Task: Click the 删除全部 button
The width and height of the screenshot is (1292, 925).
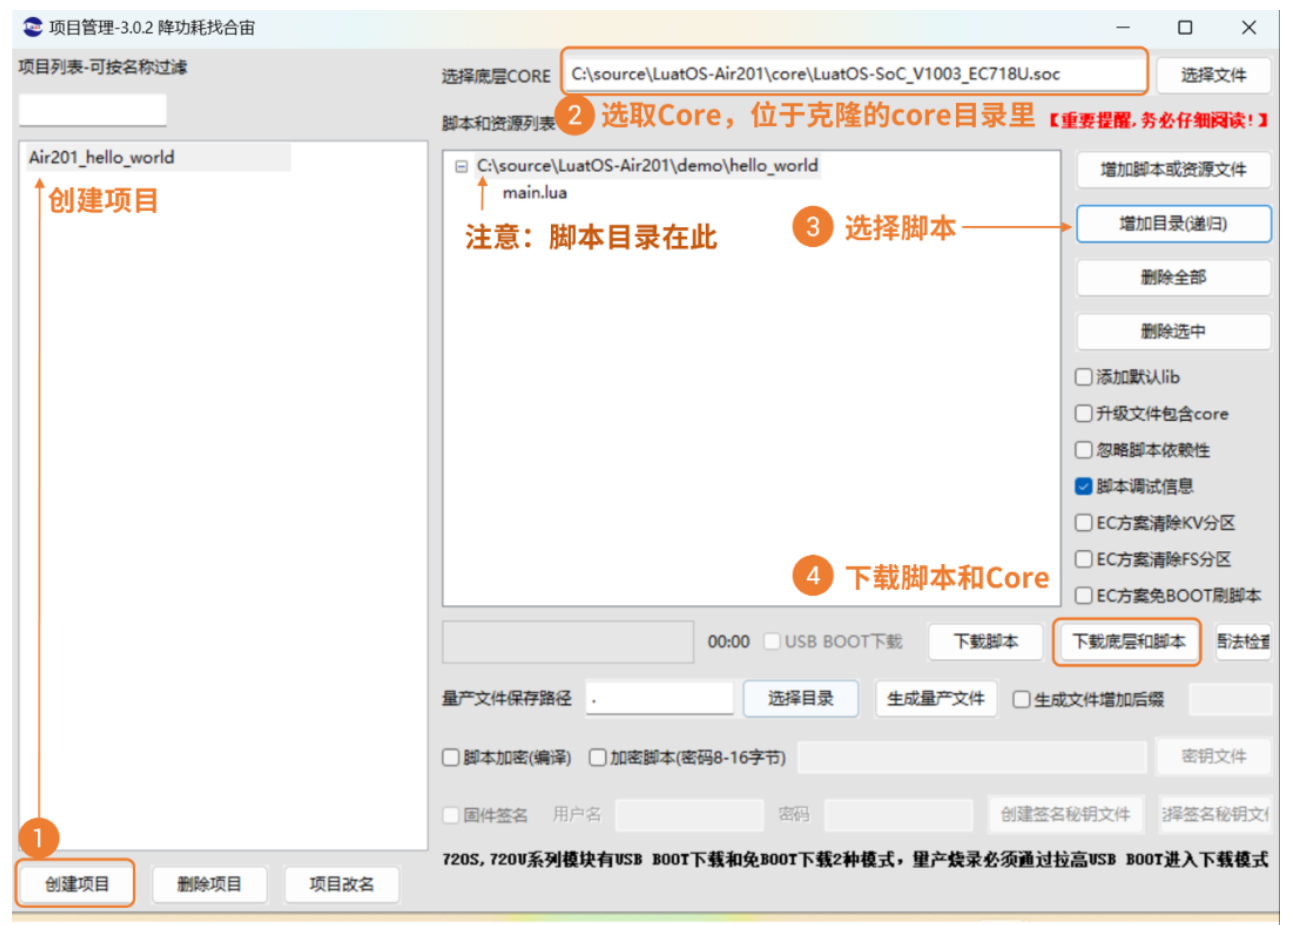Action: pos(1173,278)
